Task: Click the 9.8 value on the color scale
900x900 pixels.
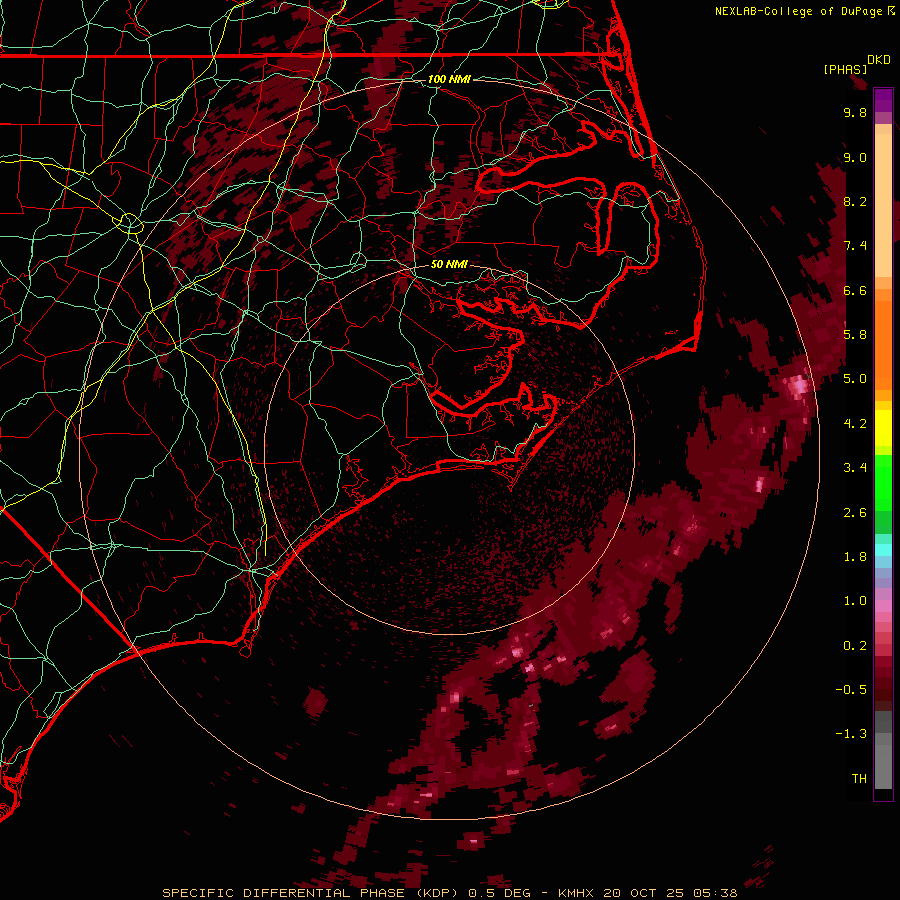Action: (855, 112)
